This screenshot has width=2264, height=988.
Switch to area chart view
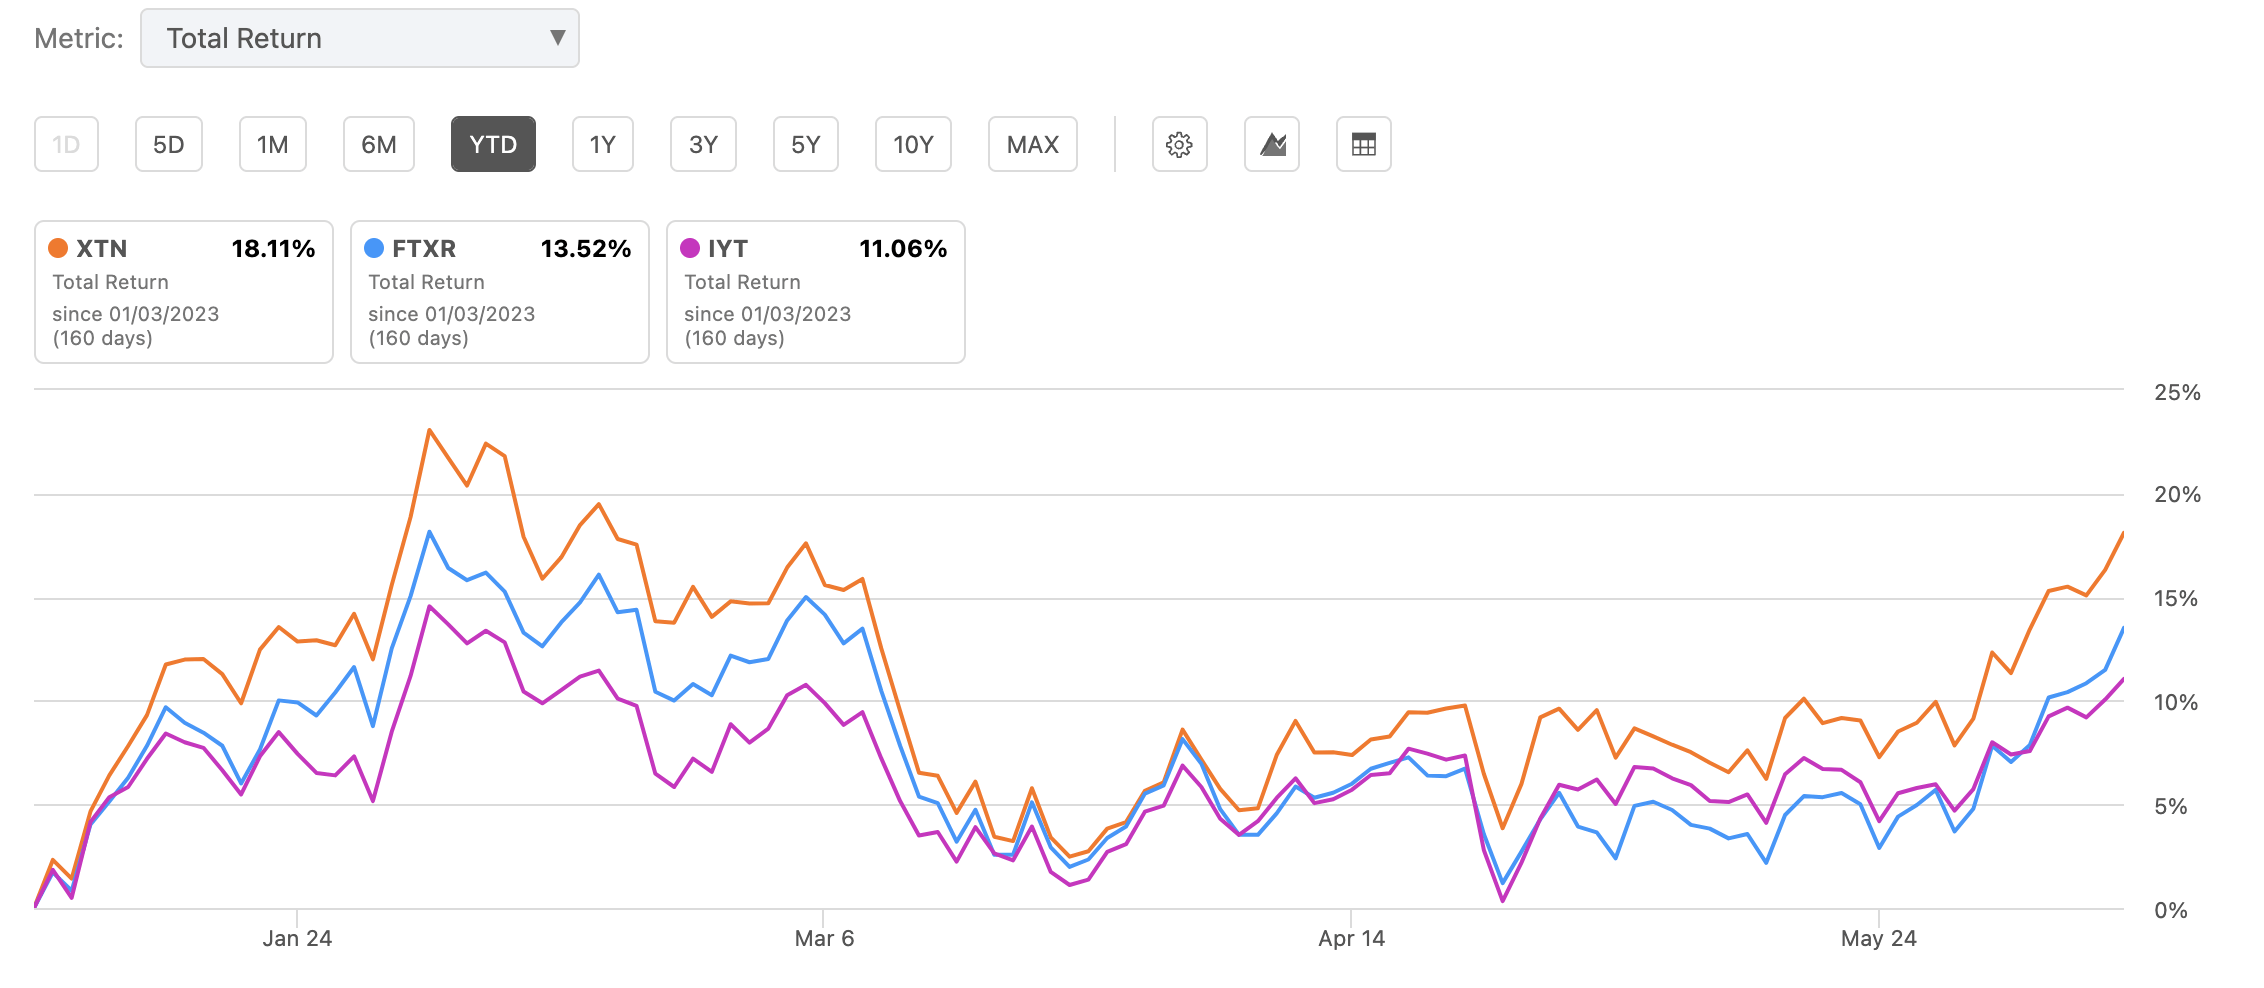1272,144
